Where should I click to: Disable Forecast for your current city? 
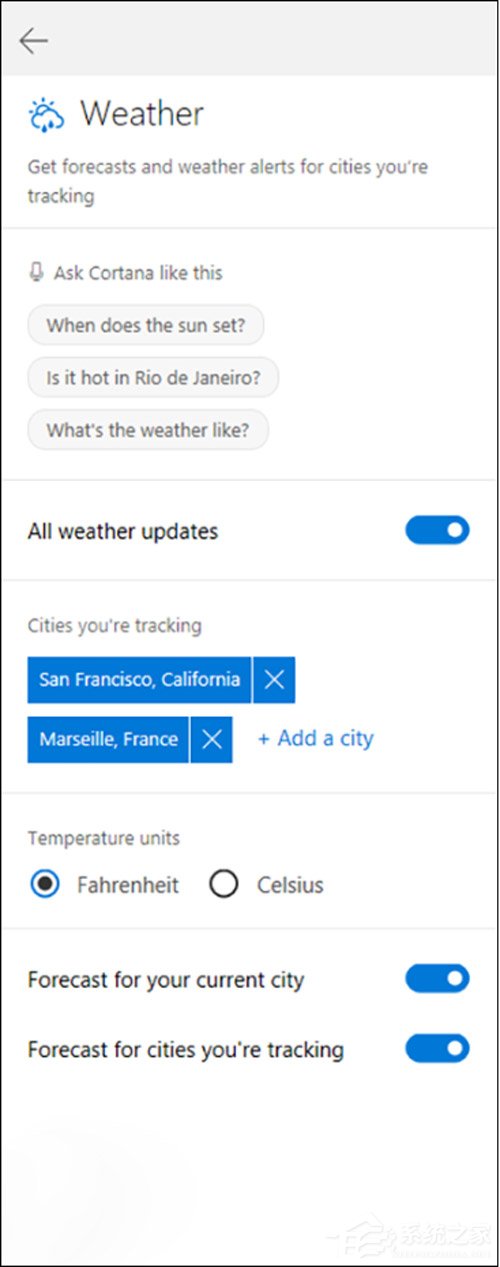coord(437,979)
